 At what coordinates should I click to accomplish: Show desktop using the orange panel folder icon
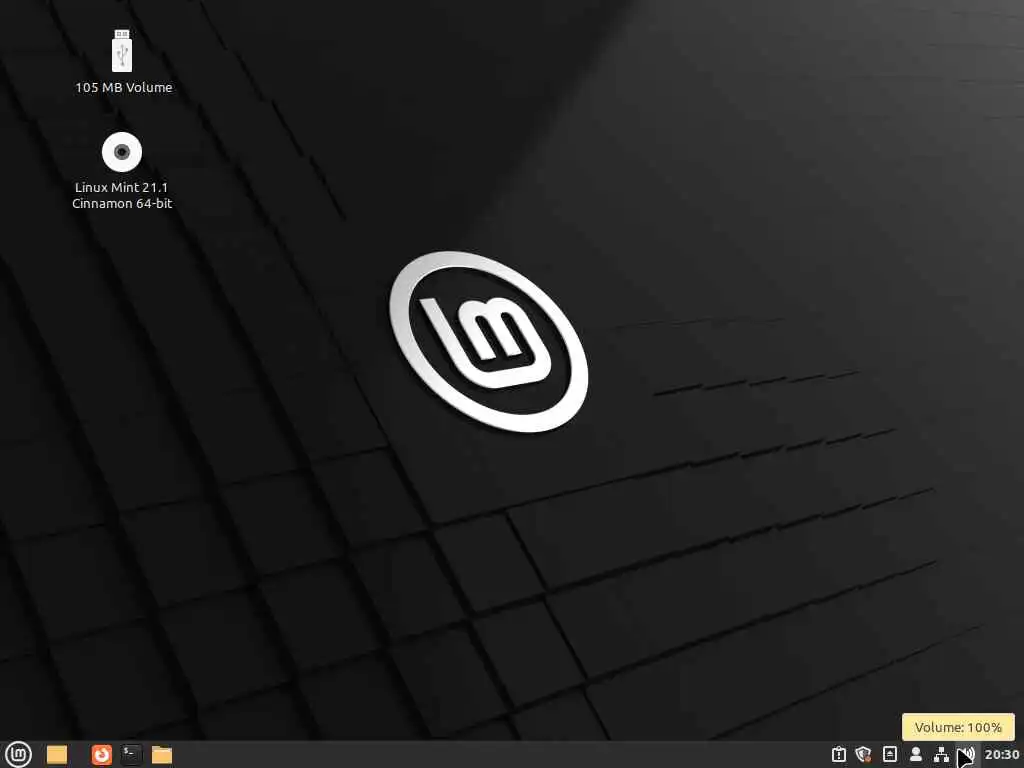pyautogui.click(x=57, y=755)
